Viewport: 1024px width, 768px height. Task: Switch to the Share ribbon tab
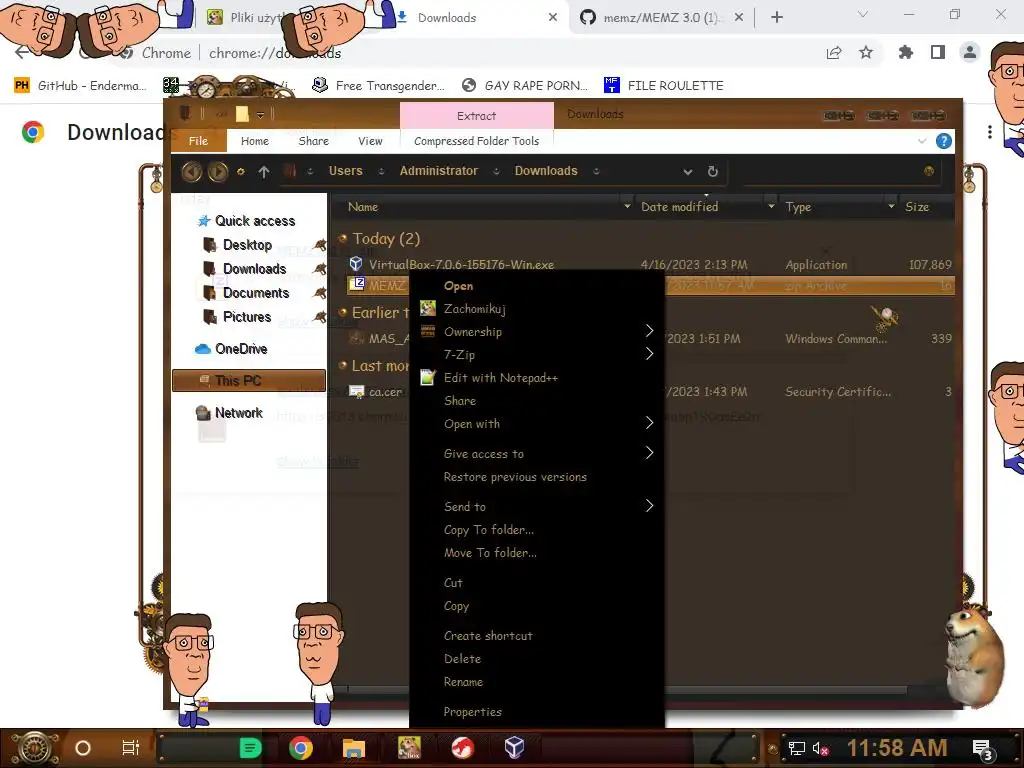pos(313,141)
